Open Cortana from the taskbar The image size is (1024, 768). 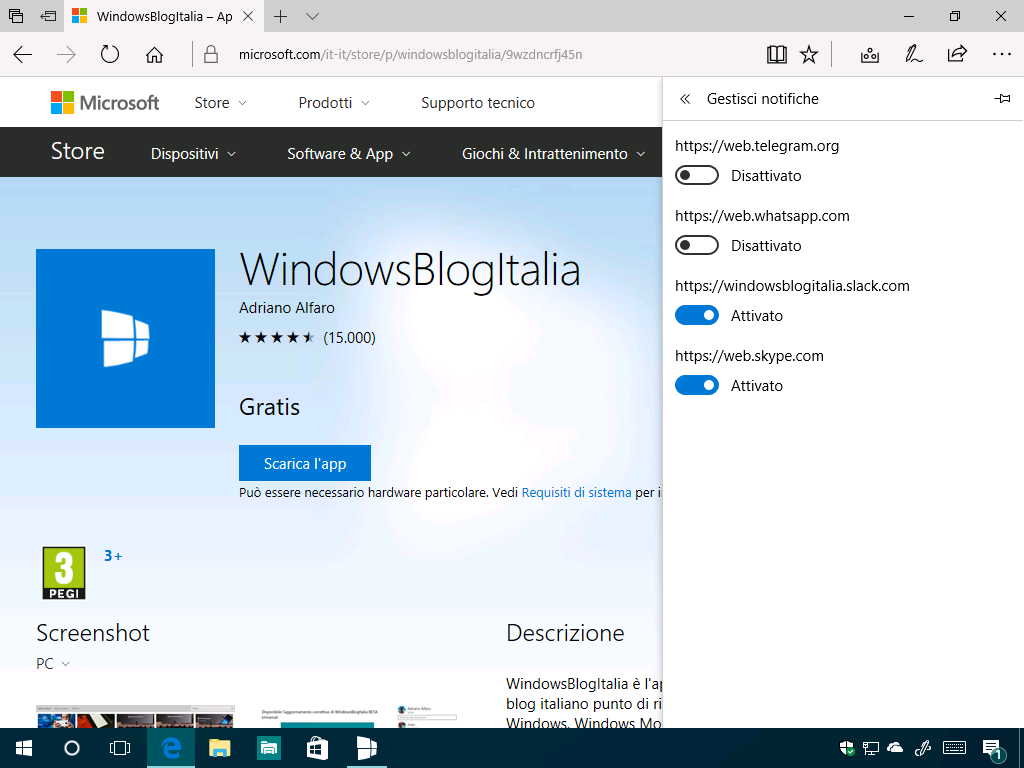pos(72,748)
